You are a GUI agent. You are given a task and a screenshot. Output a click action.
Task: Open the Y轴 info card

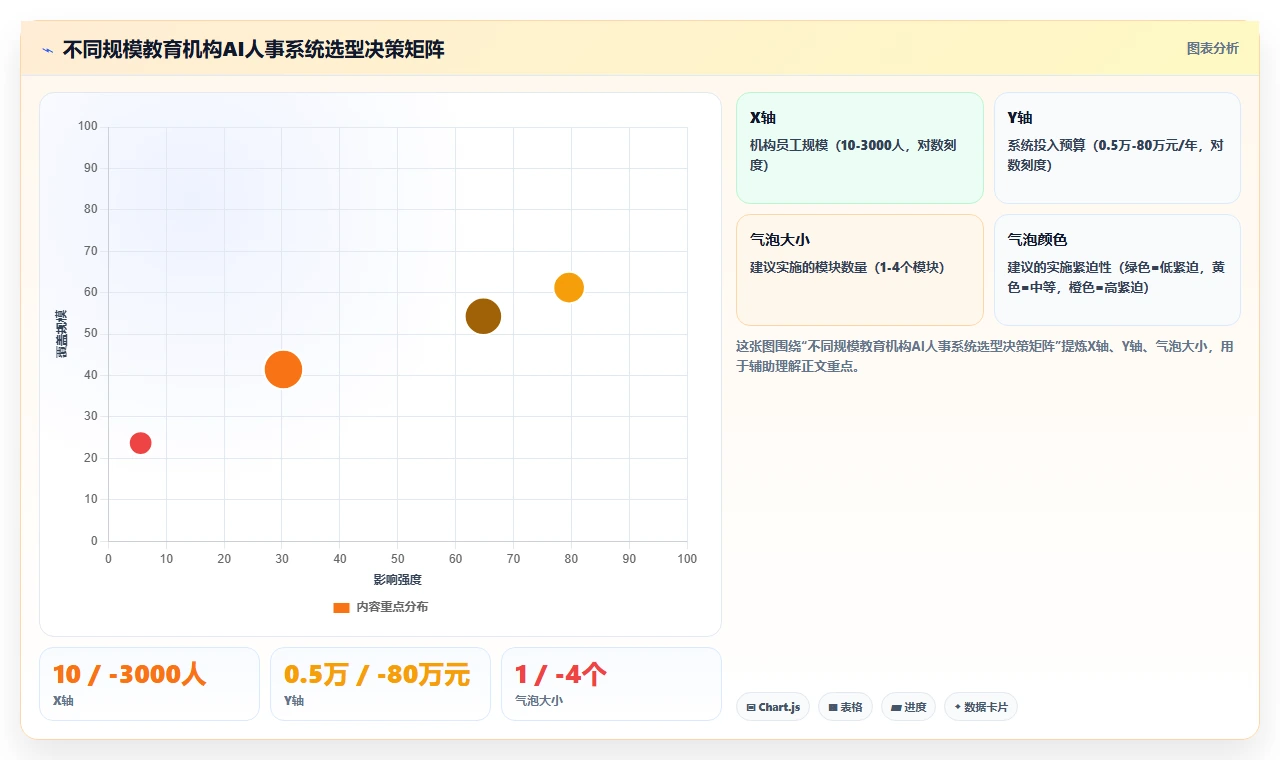pyautogui.click(x=1117, y=148)
